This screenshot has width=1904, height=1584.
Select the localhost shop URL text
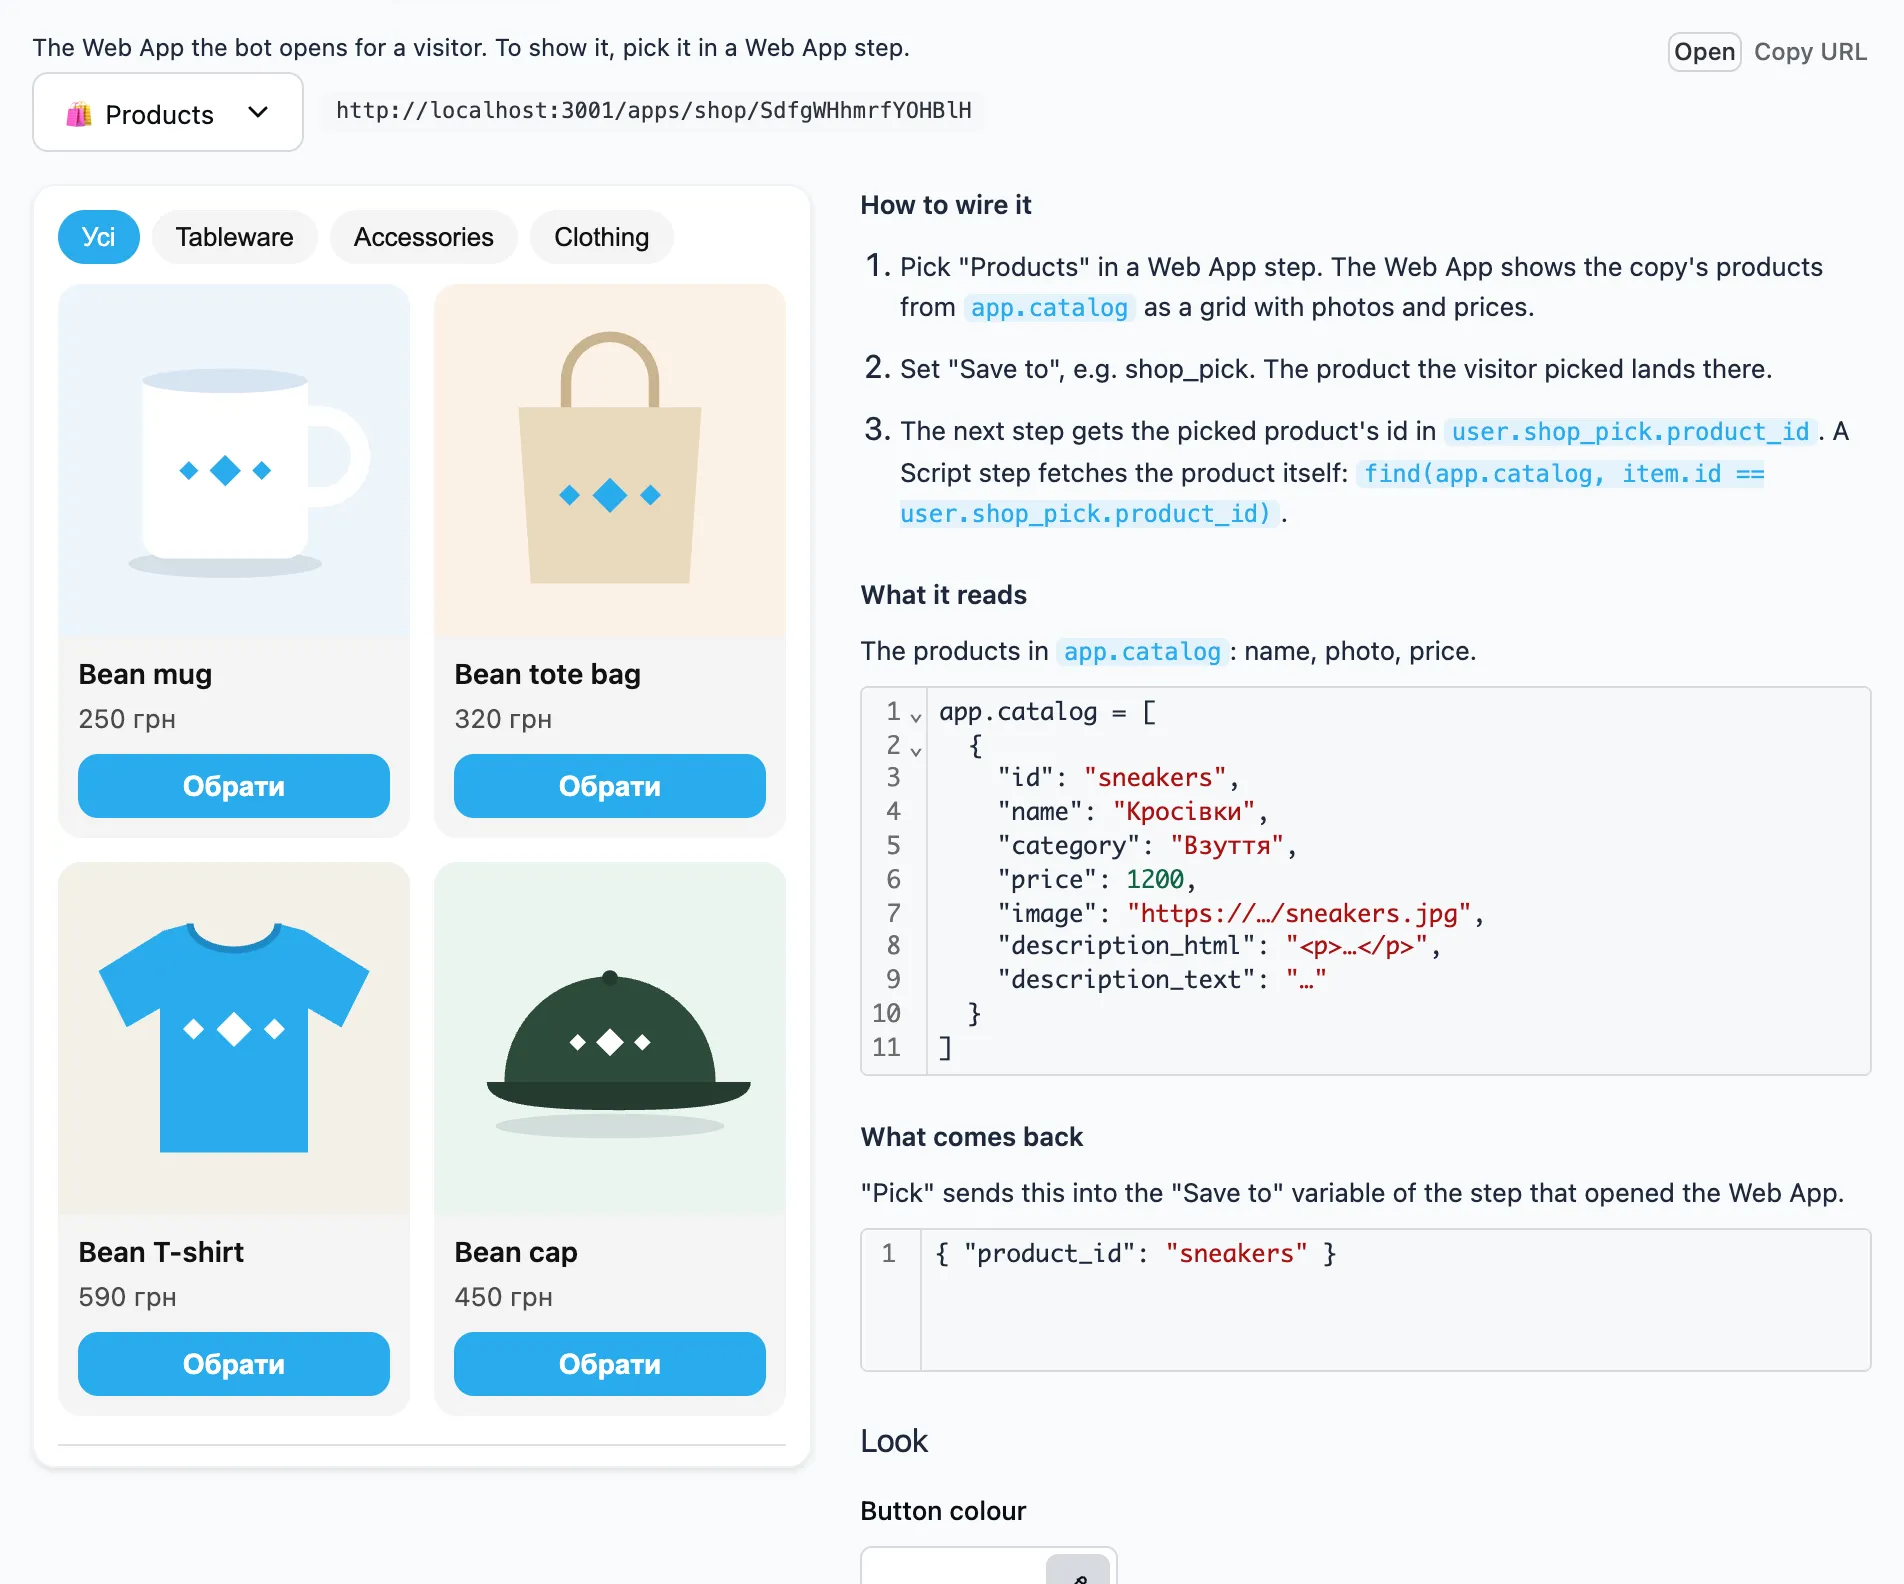[x=654, y=110]
